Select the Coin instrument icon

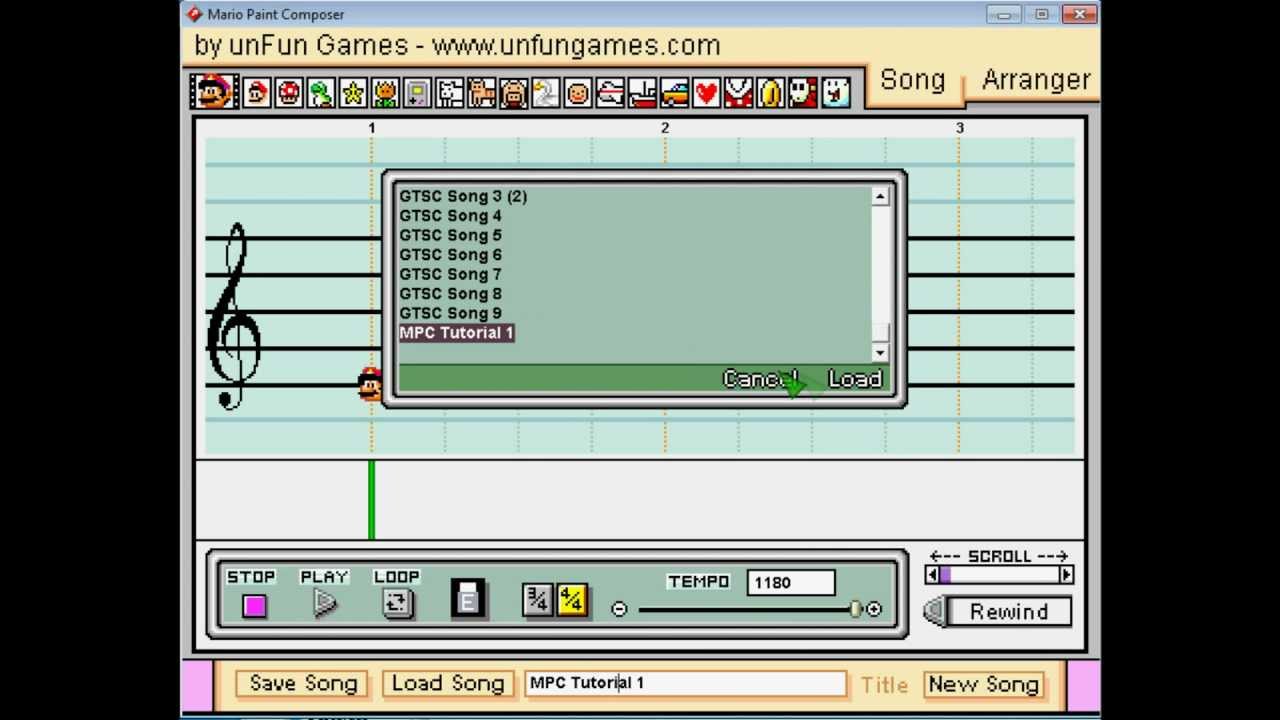pyautogui.click(x=771, y=94)
